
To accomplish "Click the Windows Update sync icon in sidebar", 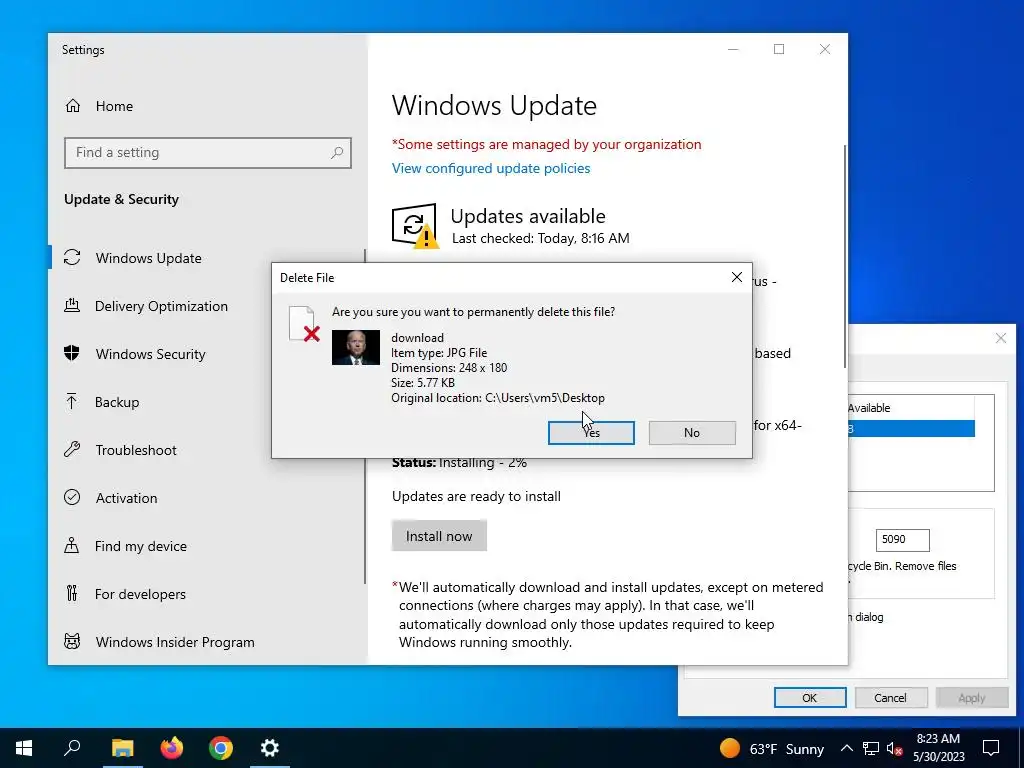I will click(72, 257).
